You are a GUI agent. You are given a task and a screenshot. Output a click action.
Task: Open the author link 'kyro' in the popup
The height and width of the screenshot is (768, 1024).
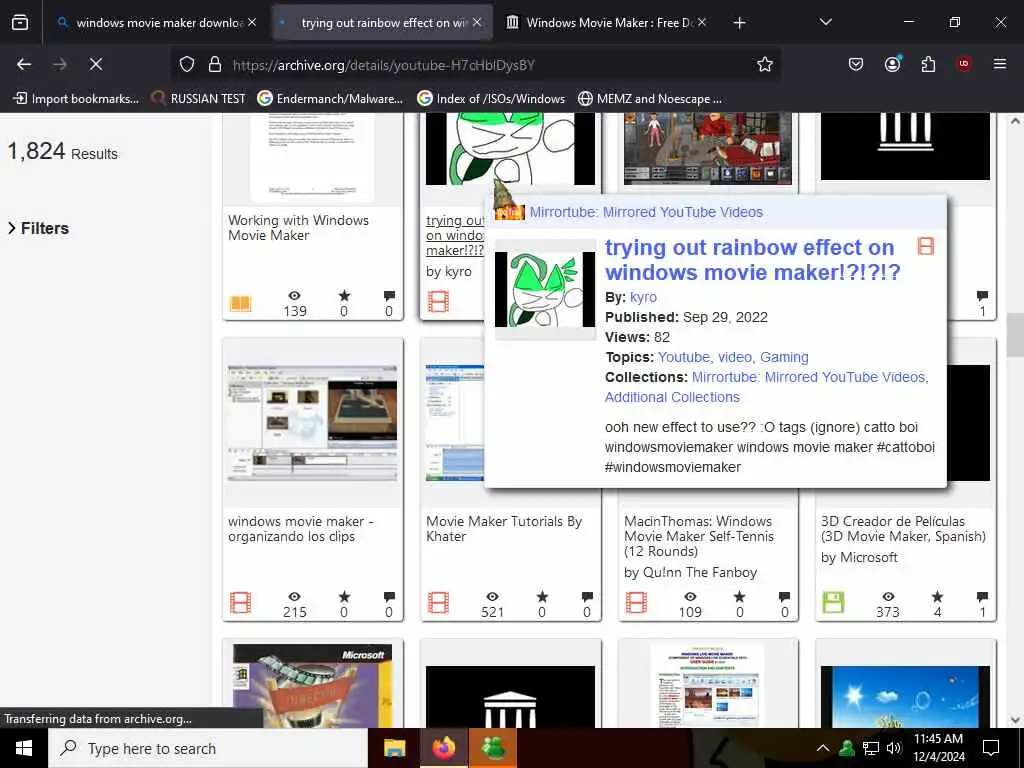[643, 297]
